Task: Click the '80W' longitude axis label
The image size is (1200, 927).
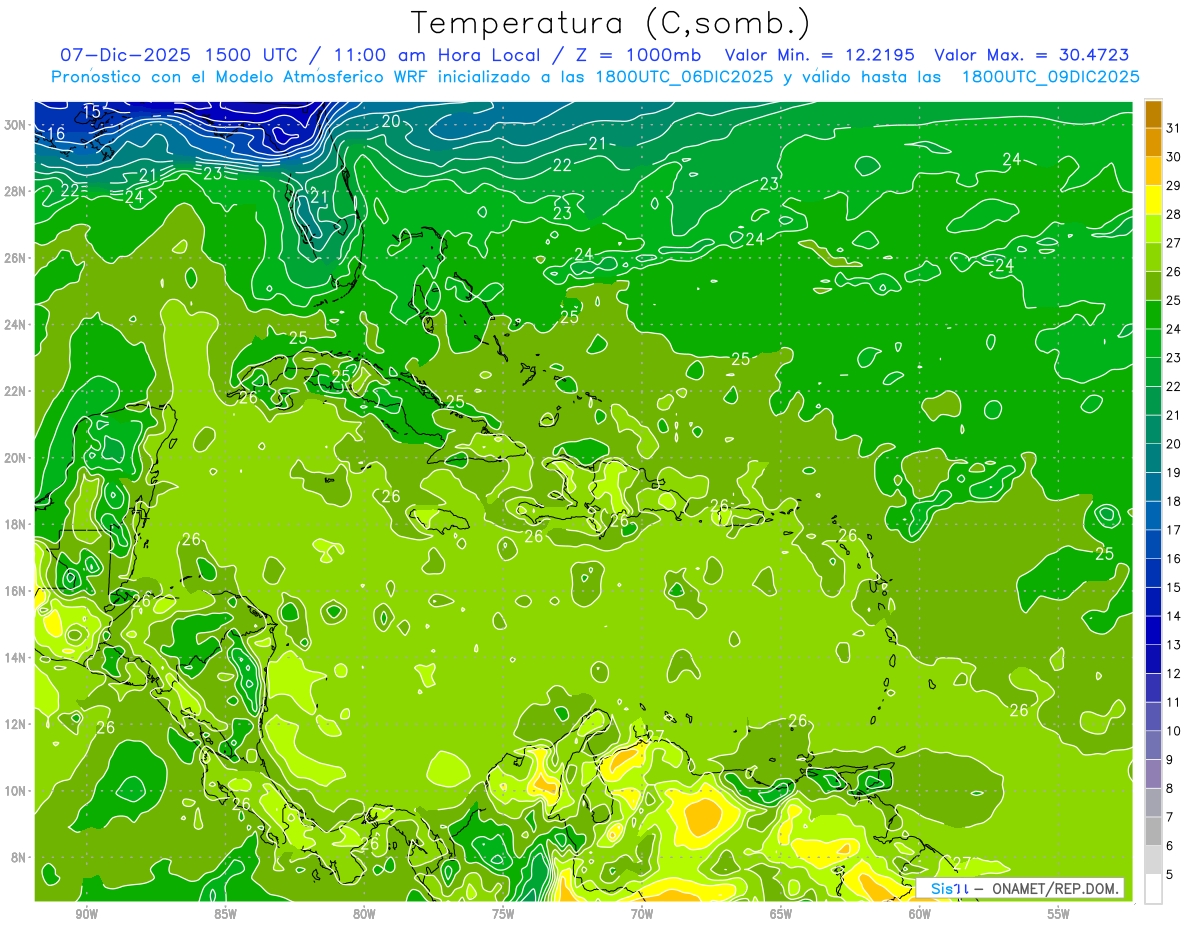Action: click(364, 915)
